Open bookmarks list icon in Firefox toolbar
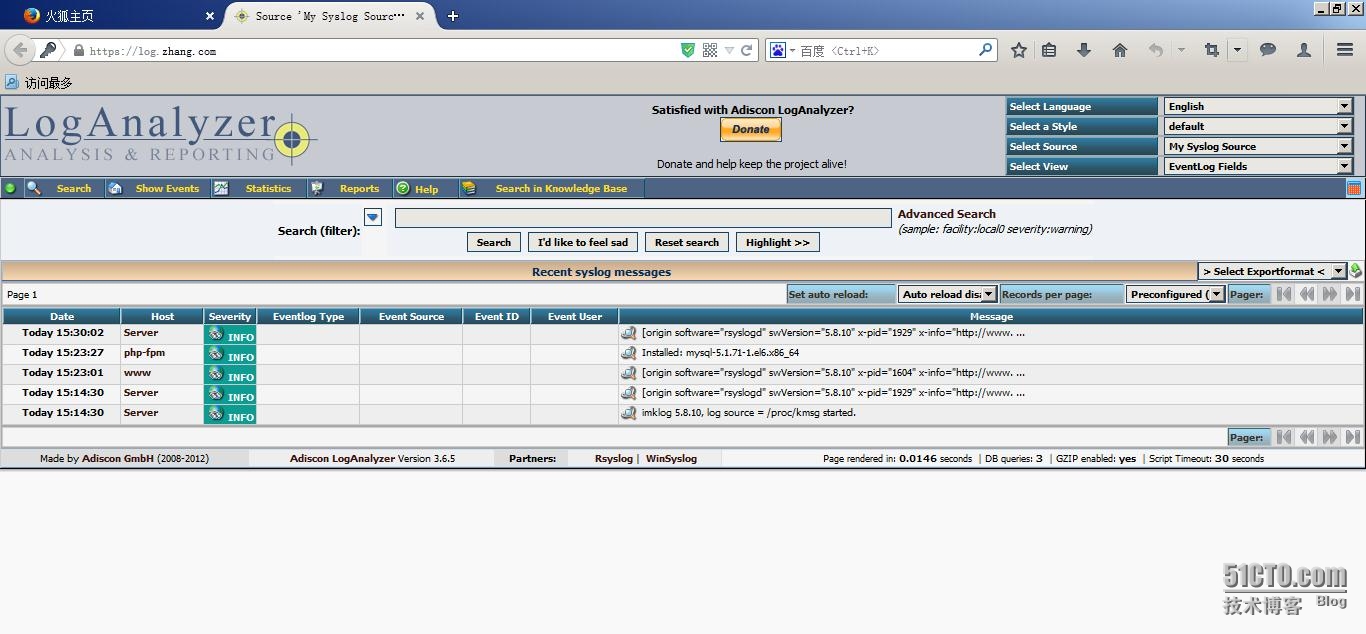This screenshot has height=634, width=1366. click(x=1049, y=50)
